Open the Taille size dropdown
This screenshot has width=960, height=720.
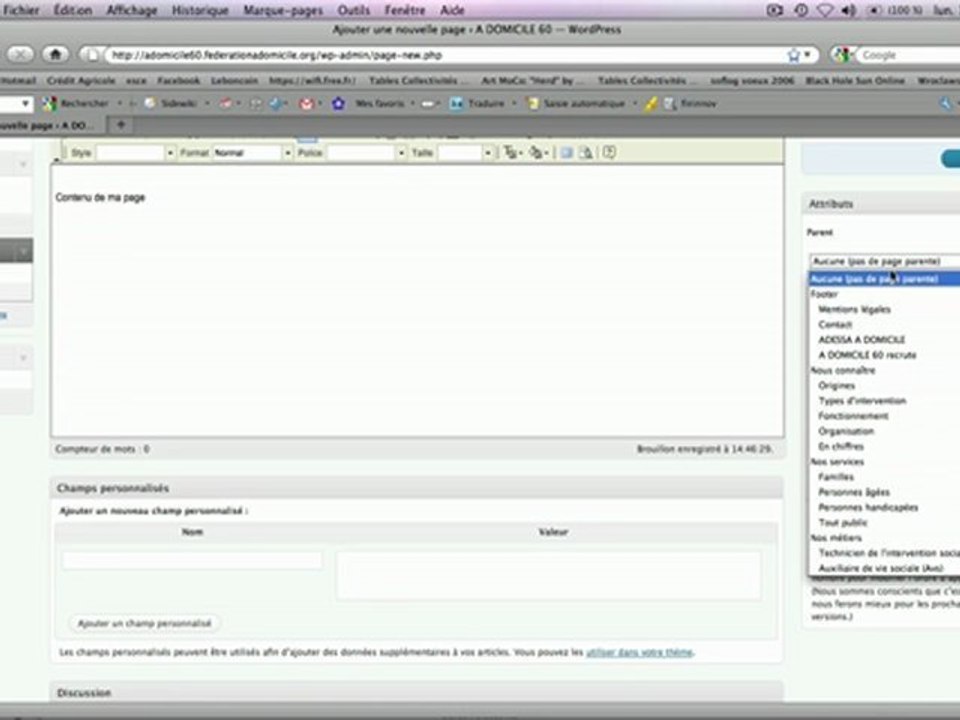465,152
